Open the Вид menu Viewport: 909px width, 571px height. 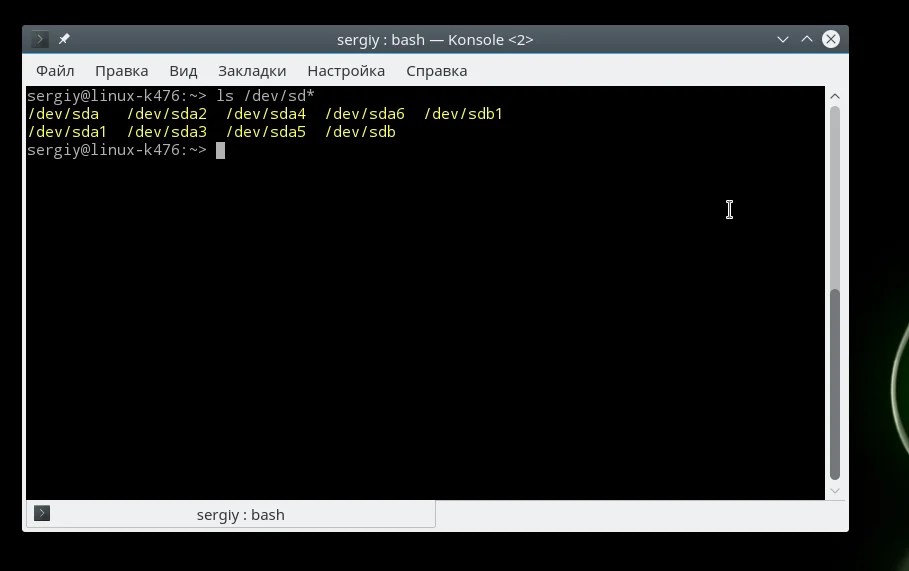(x=183, y=71)
